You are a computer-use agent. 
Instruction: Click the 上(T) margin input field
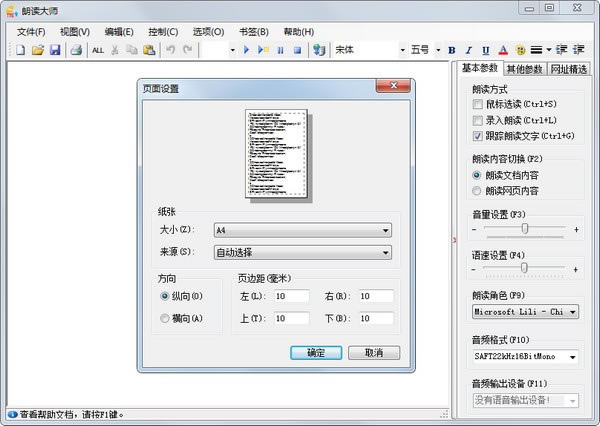click(292, 318)
